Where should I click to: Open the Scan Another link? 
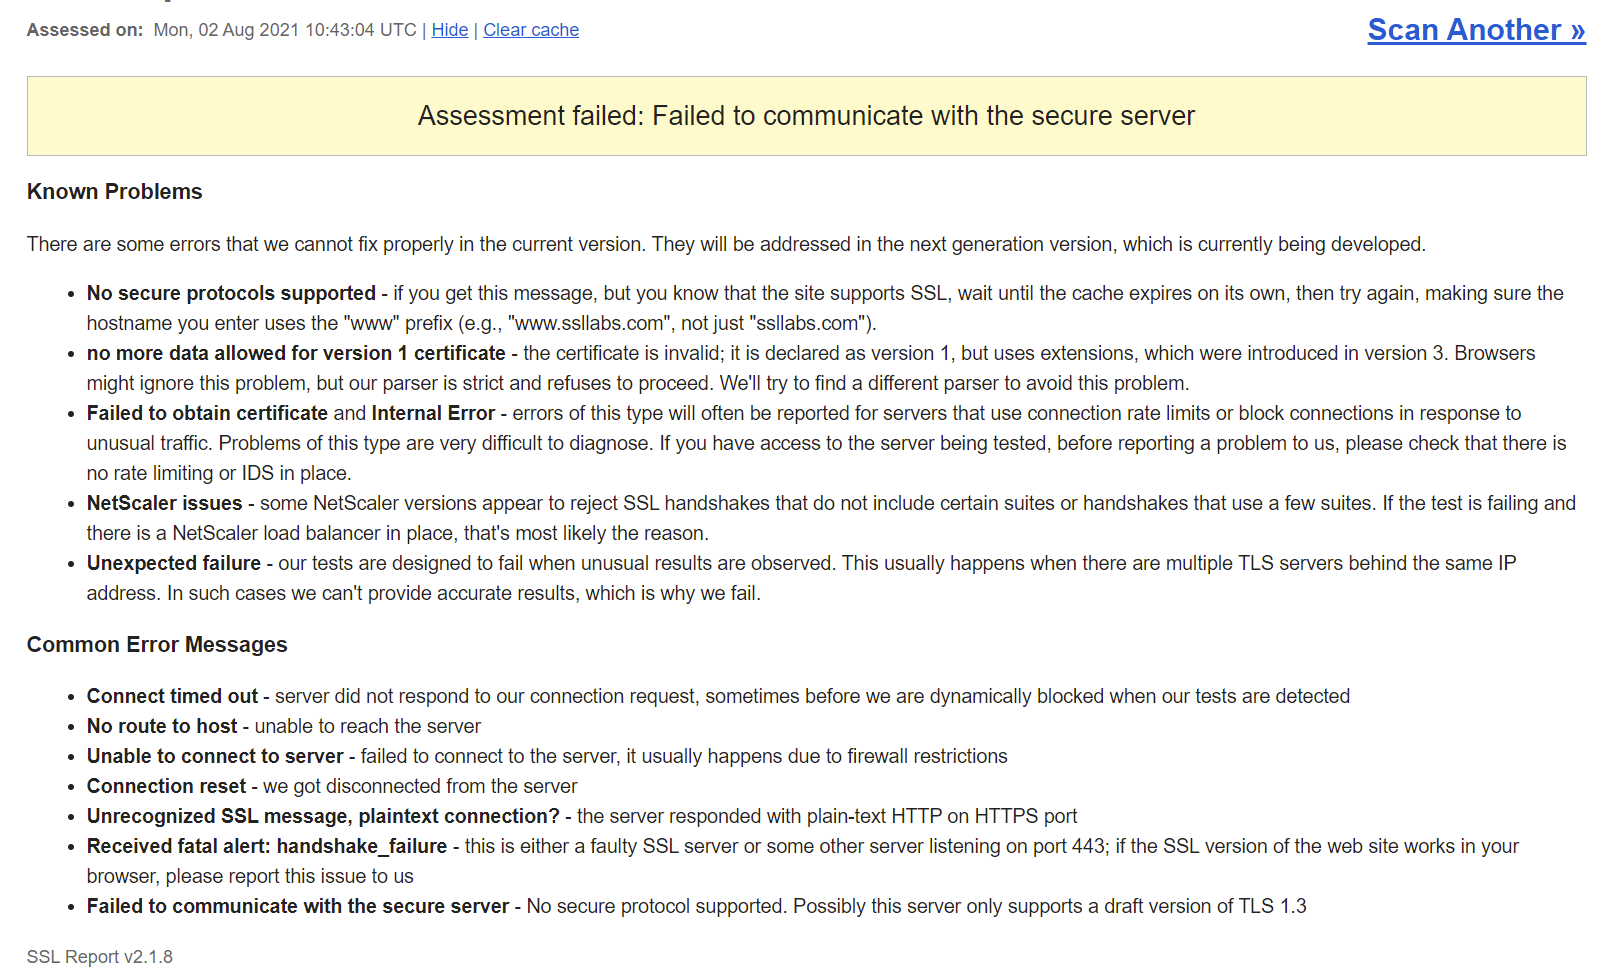pos(1476,30)
